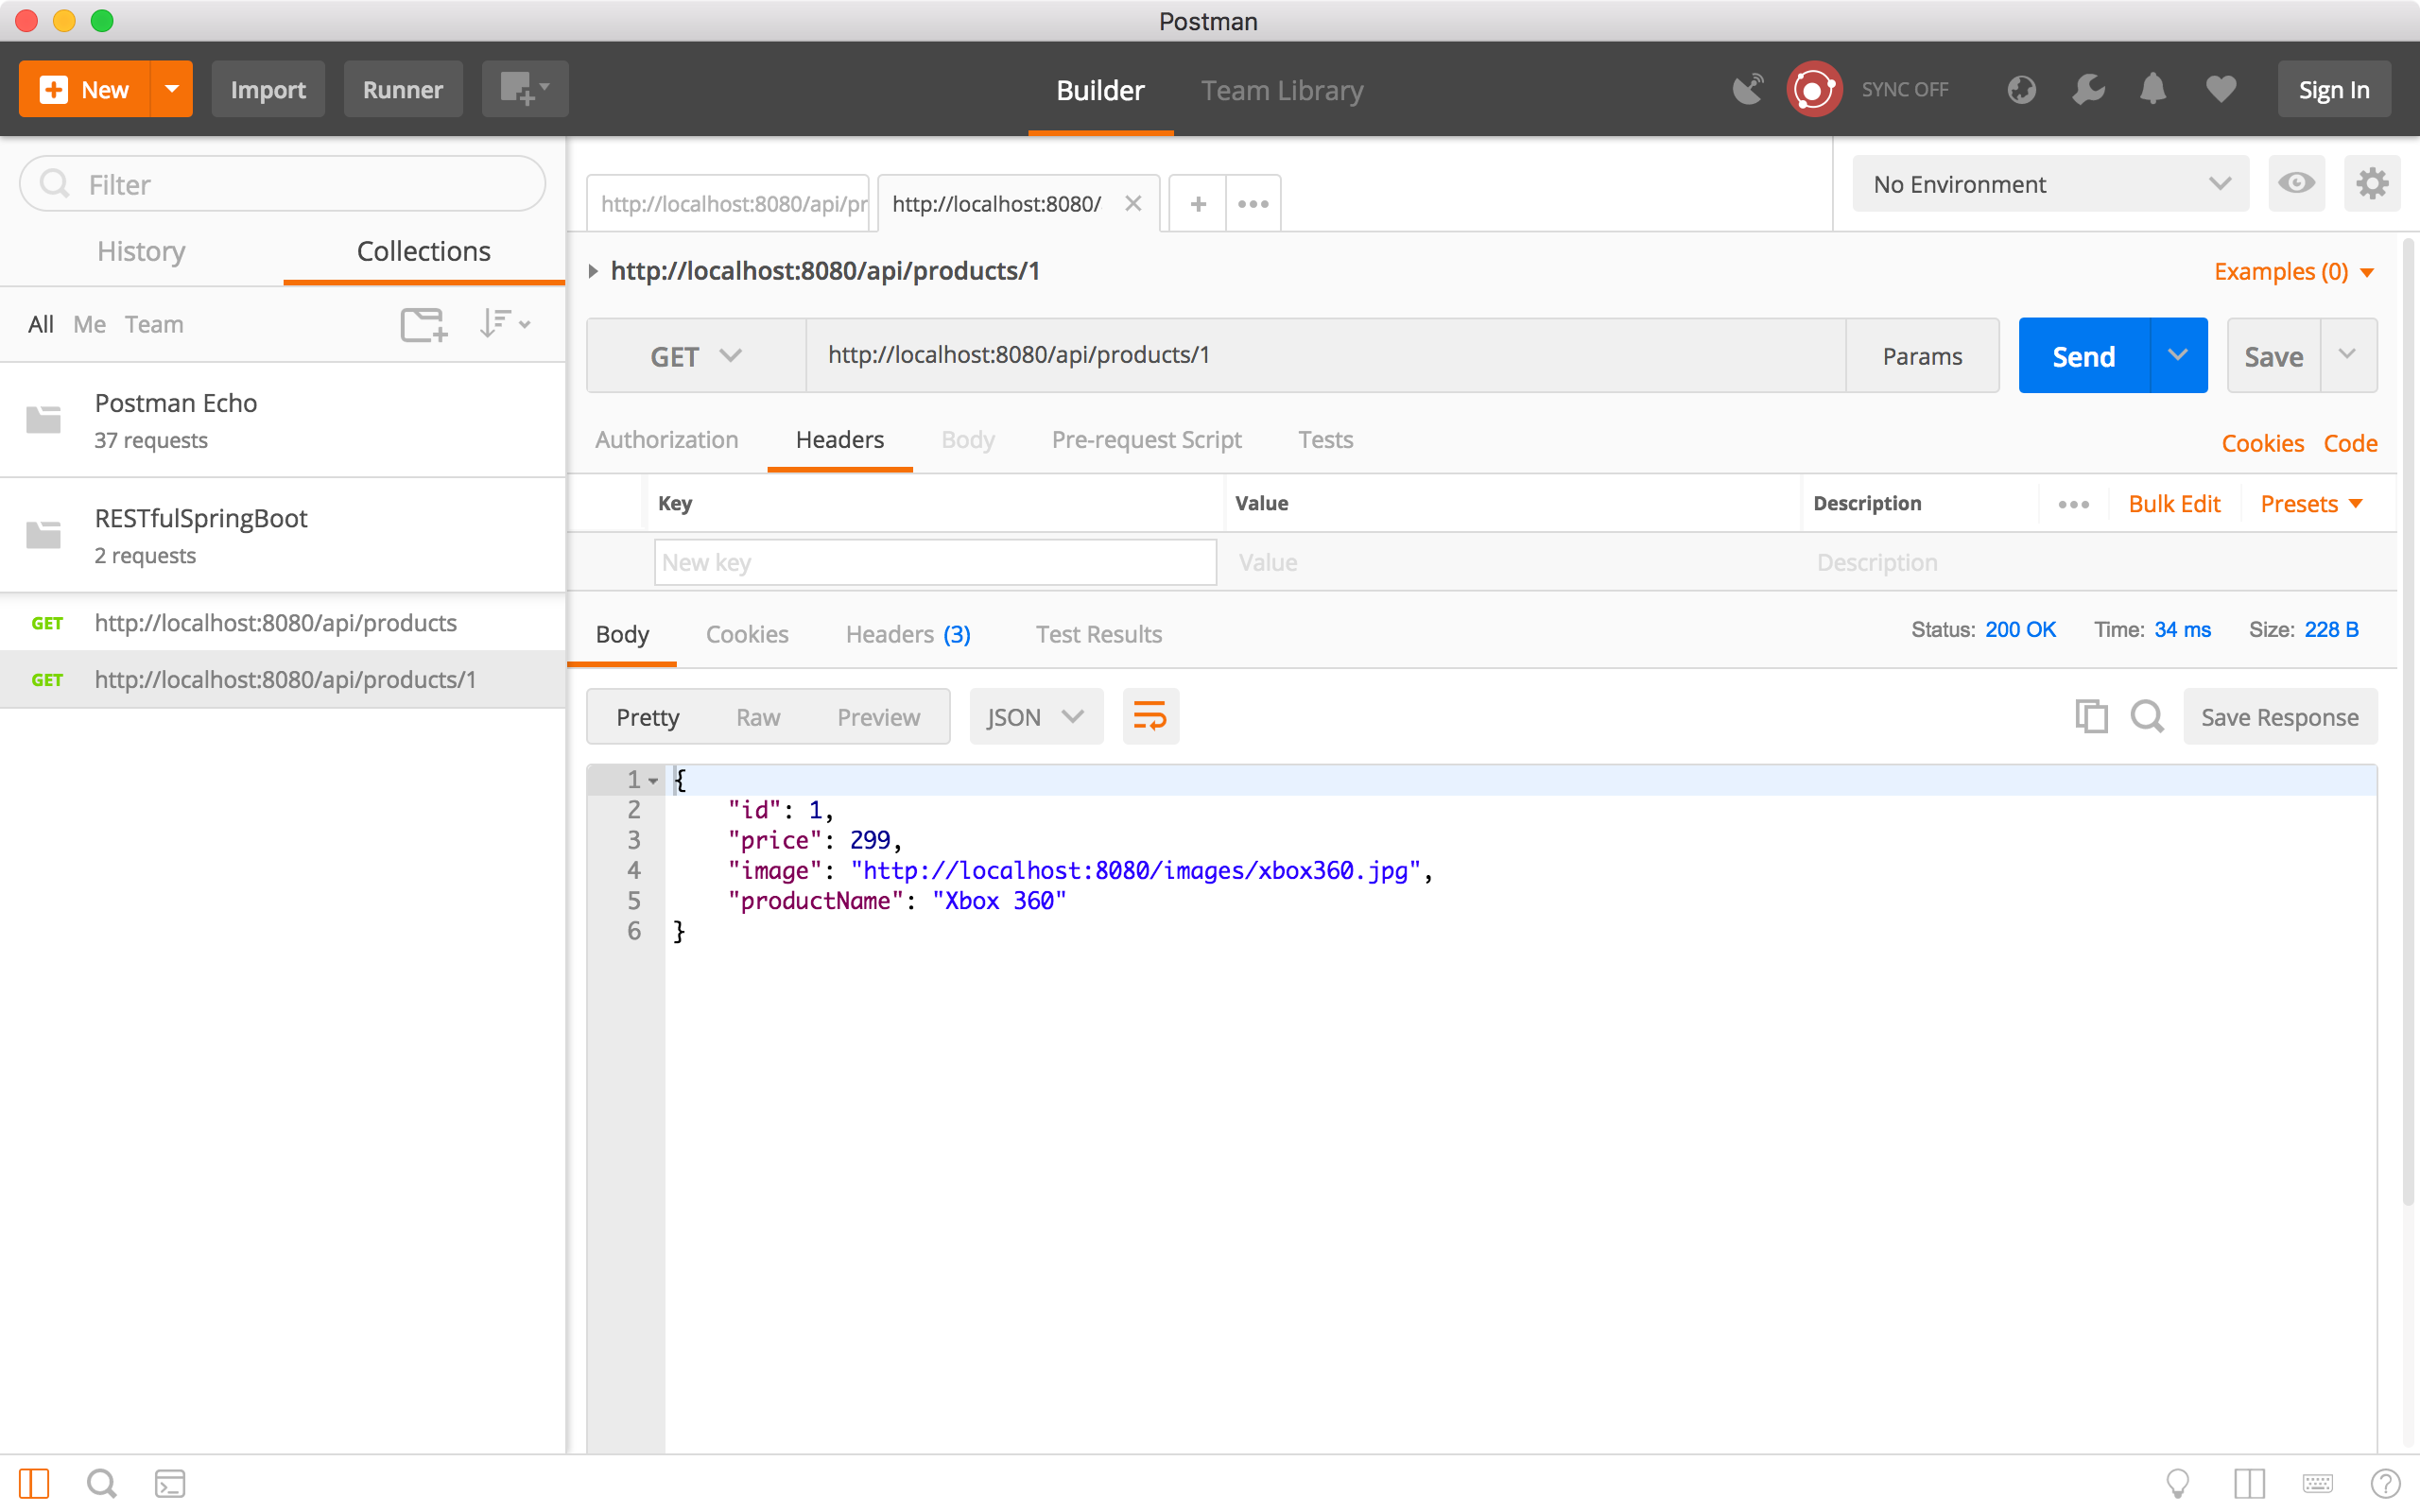Image resolution: width=2420 pixels, height=1512 pixels.
Task: Toggle line wrap icon in response
Action: click(x=1150, y=717)
